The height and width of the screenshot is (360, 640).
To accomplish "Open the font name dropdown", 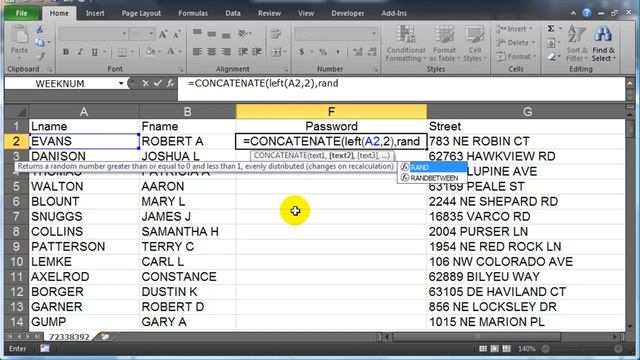I will [x=124, y=34].
